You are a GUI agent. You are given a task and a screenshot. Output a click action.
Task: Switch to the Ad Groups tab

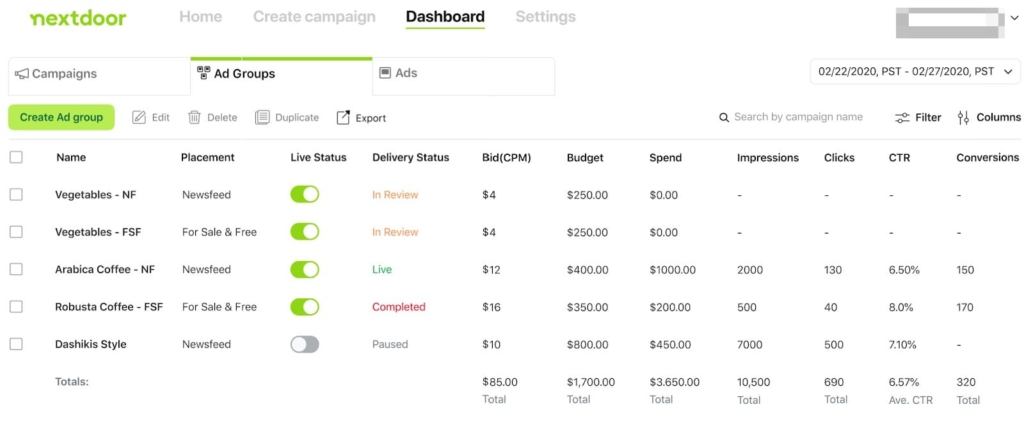tap(281, 76)
